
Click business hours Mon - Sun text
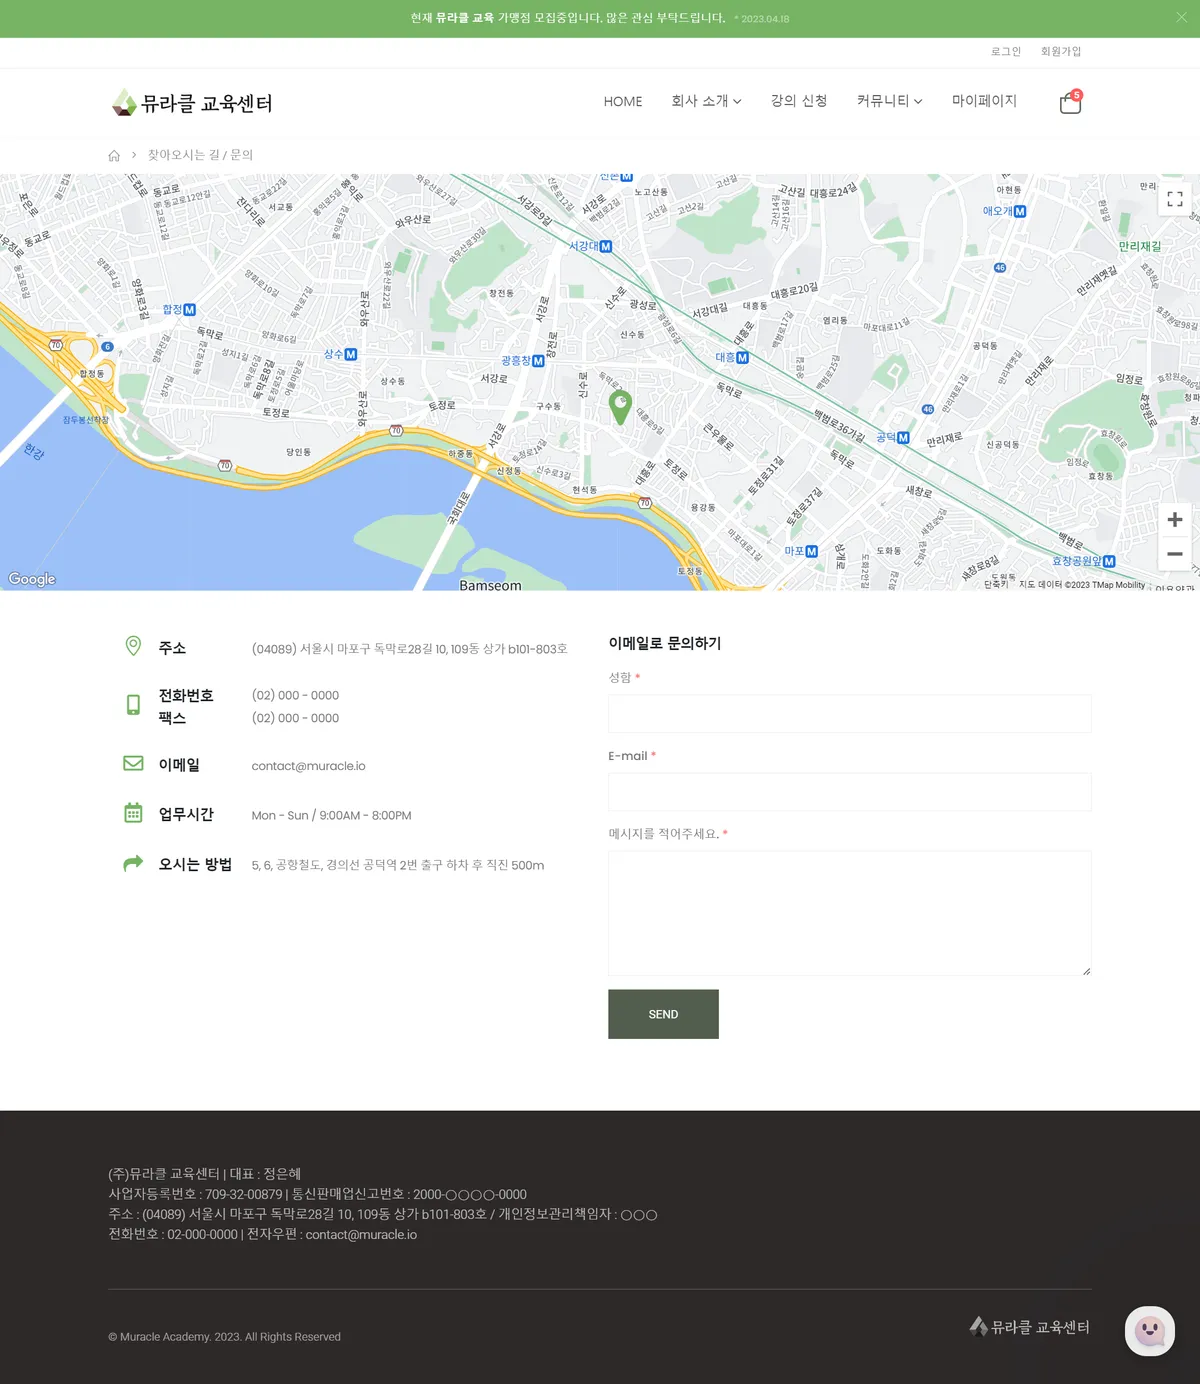[331, 816]
